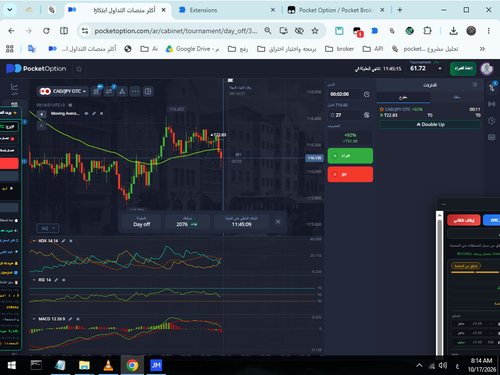500x375 pixels.
Task: Click the red stop button in bot panel
Action: 464,220
